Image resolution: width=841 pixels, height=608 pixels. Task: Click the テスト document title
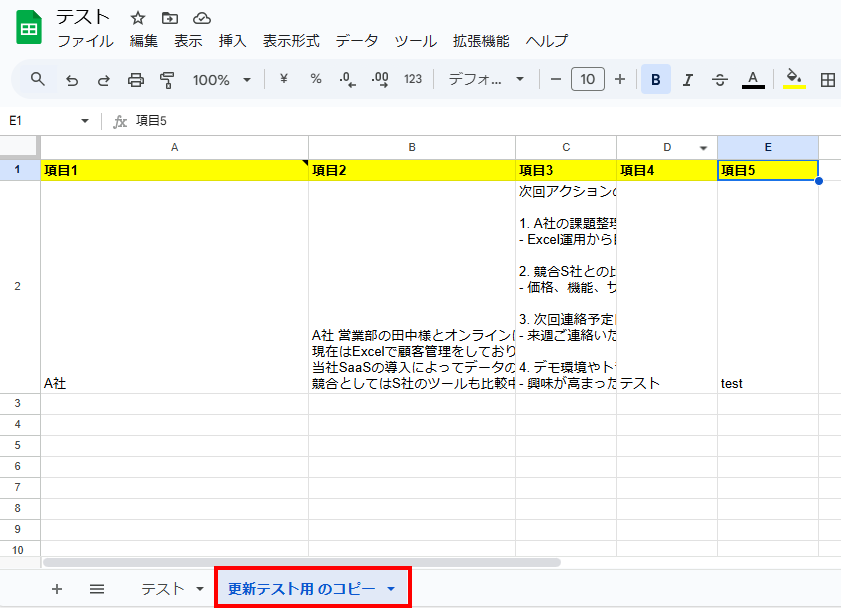(83, 17)
